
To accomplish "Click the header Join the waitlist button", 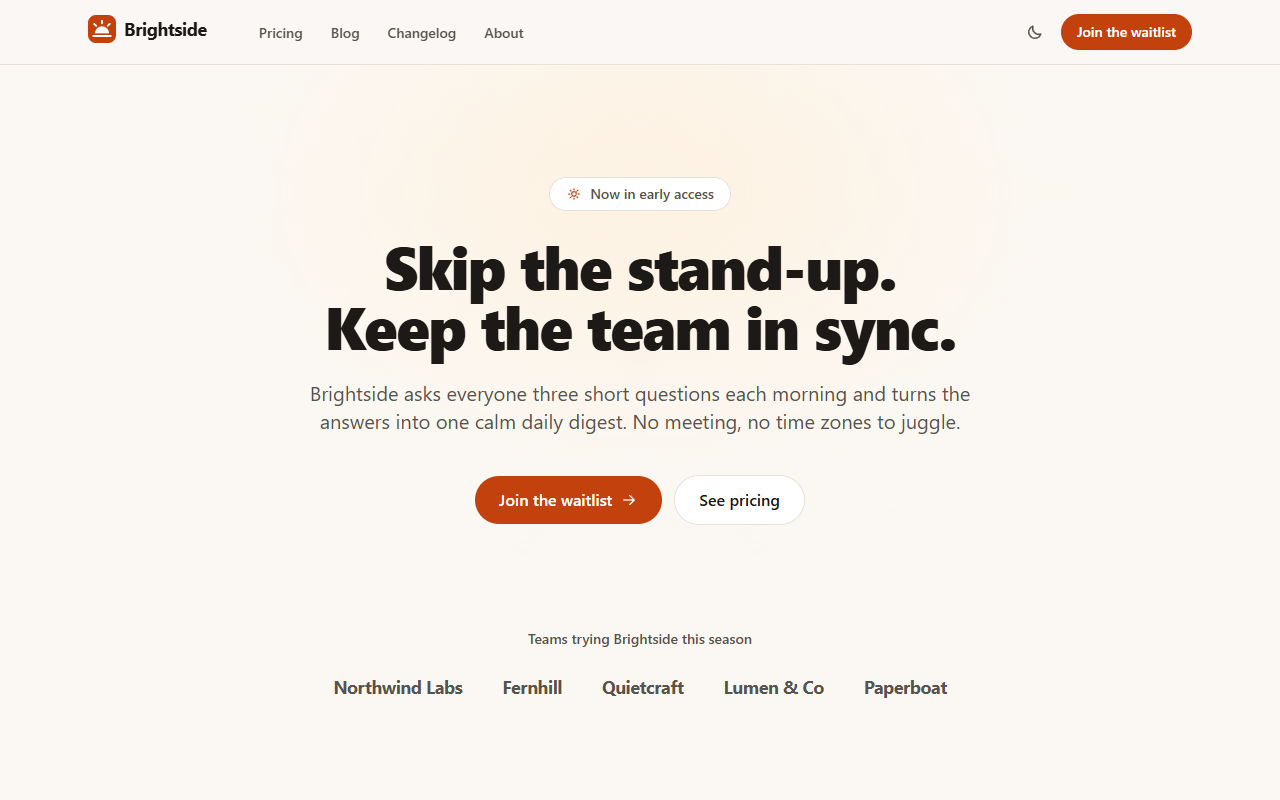I will click(1126, 32).
